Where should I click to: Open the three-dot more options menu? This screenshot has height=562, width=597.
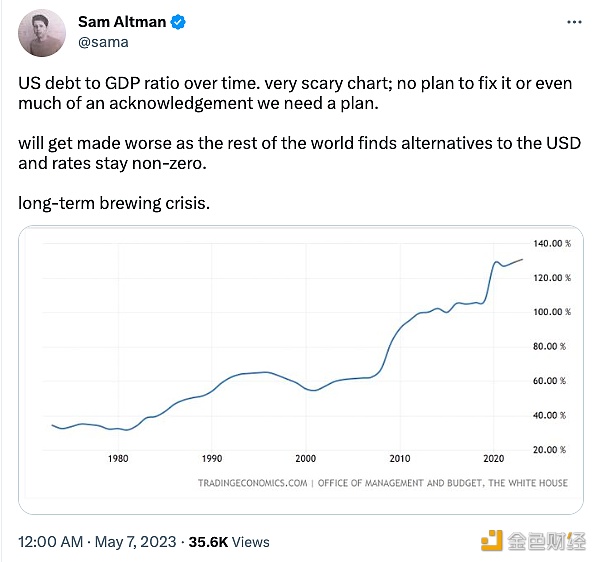pos(574,22)
